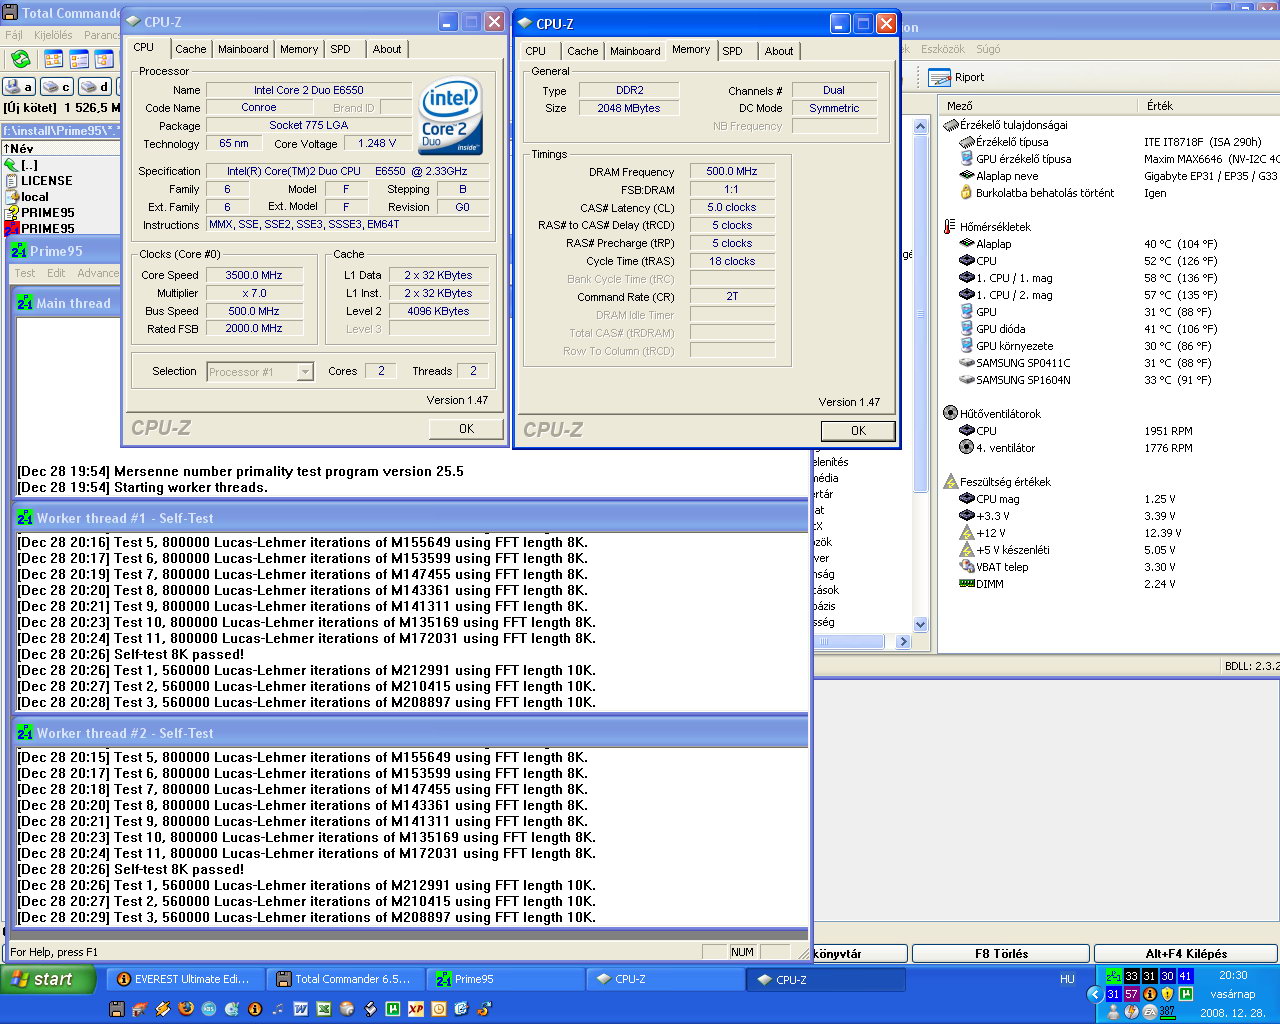
Task: Open the SPD tab in memory CPU-Z window
Action: 732,51
